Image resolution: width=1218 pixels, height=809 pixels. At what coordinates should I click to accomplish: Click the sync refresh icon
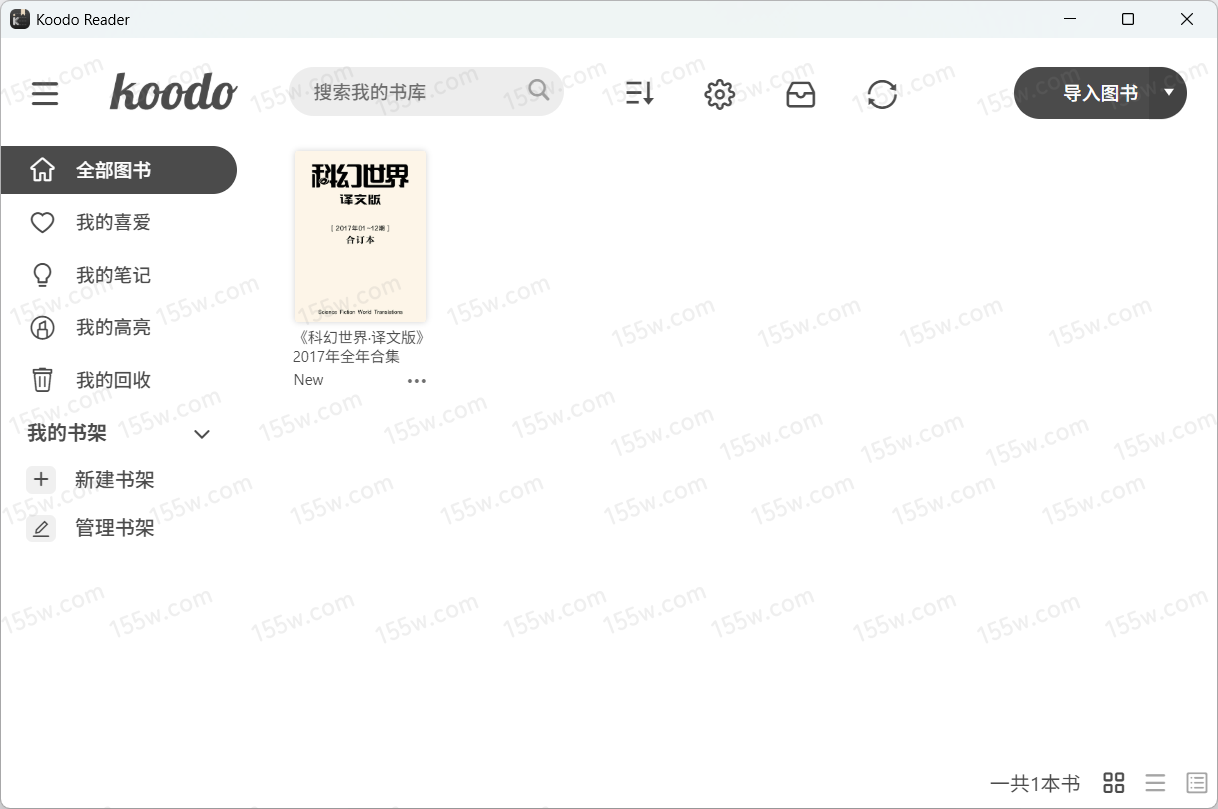pyautogui.click(x=882, y=94)
